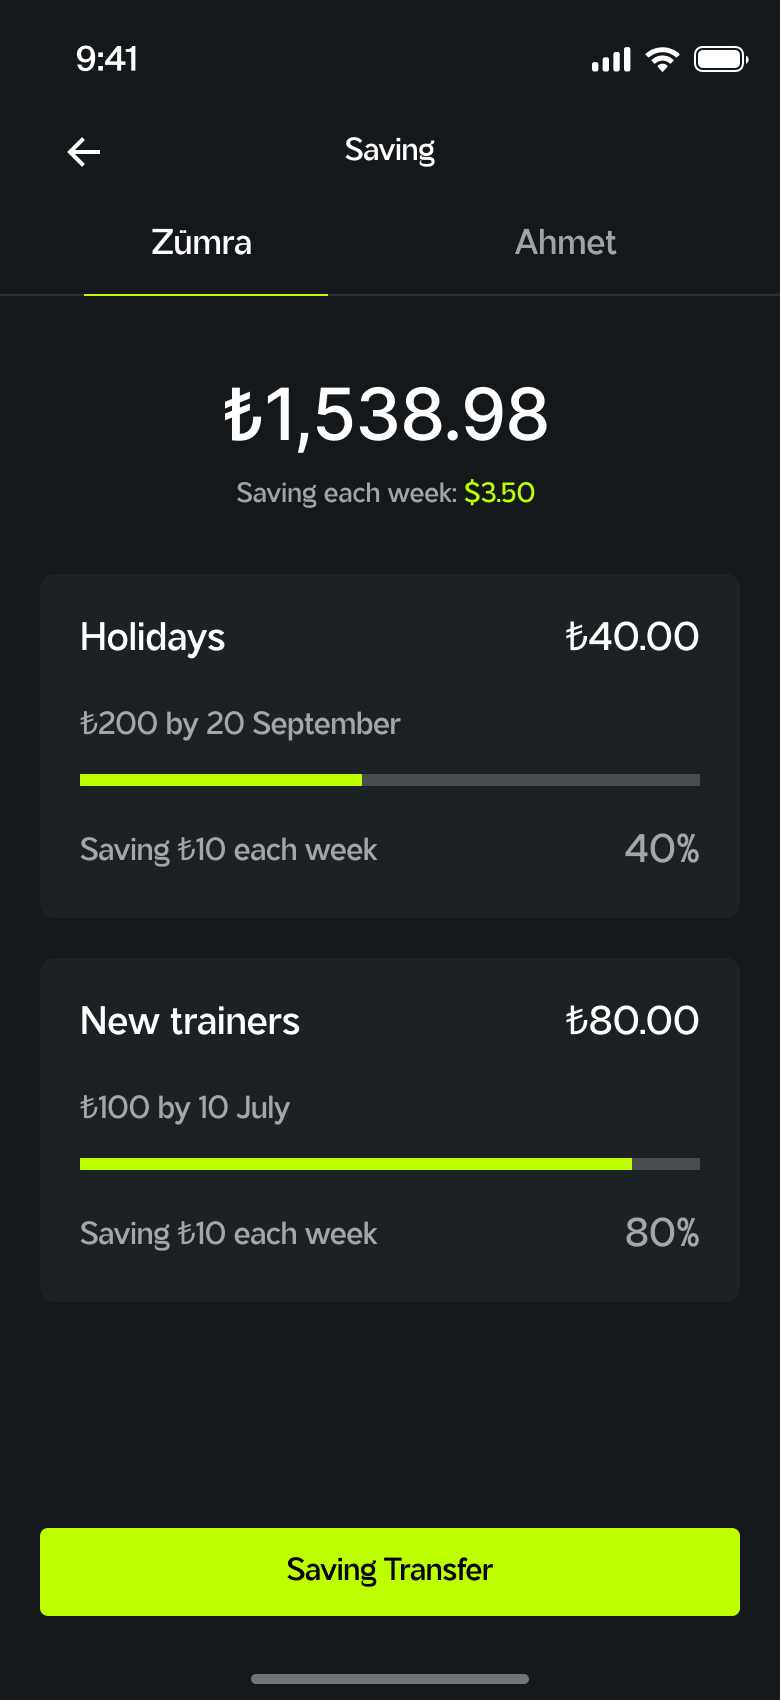The image size is (780, 1700).
Task: Tap the green $3.50 weekly saving link
Action: (x=500, y=492)
